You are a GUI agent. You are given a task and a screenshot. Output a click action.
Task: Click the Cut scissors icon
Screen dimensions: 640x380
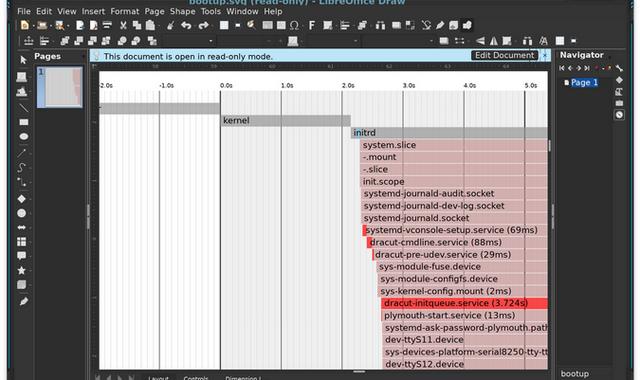pos(123,25)
